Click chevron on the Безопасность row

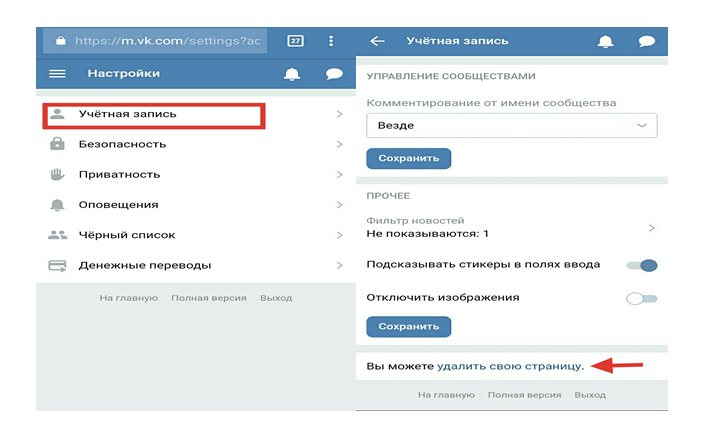pyautogui.click(x=339, y=144)
